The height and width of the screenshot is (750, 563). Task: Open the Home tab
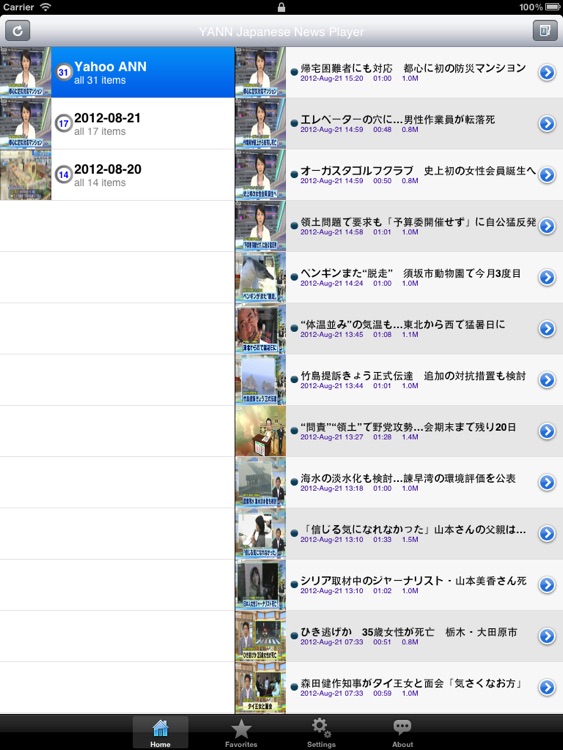pyautogui.click(x=160, y=733)
